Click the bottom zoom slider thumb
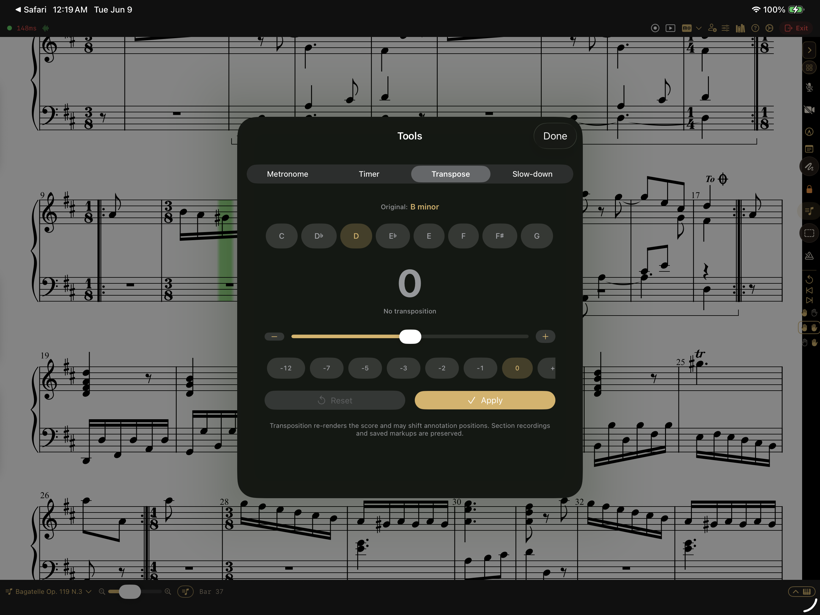This screenshot has width=820, height=615. pyautogui.click(x=130, y=591)
